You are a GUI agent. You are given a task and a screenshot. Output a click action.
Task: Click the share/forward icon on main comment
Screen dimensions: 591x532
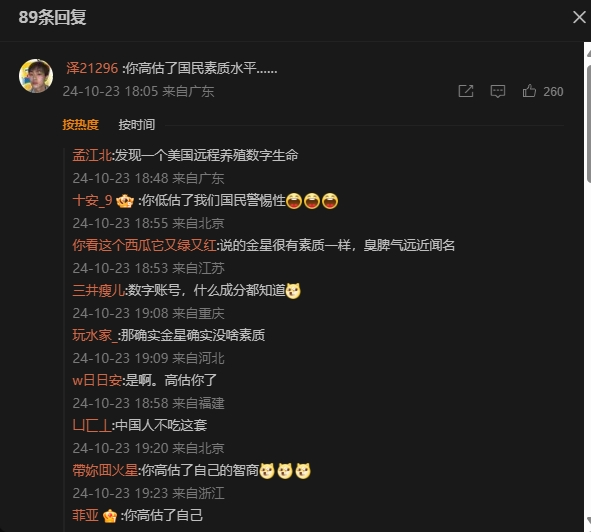465,91
